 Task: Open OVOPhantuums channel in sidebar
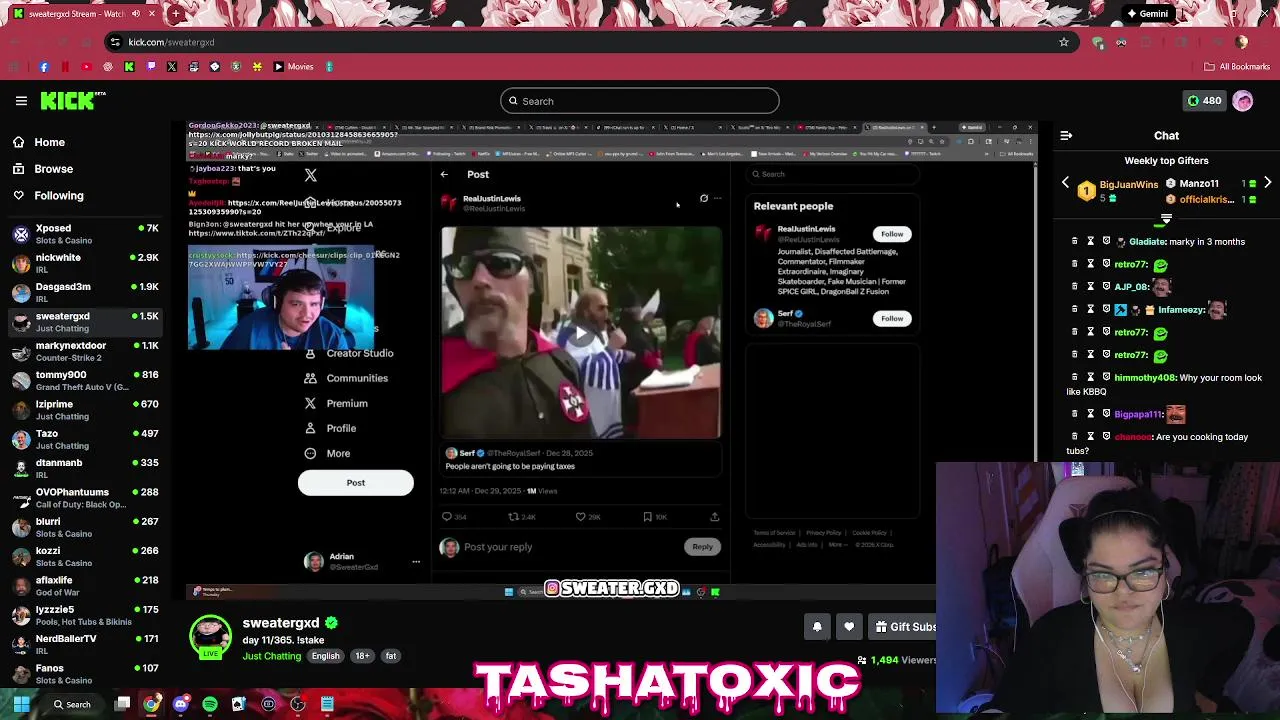85,498
